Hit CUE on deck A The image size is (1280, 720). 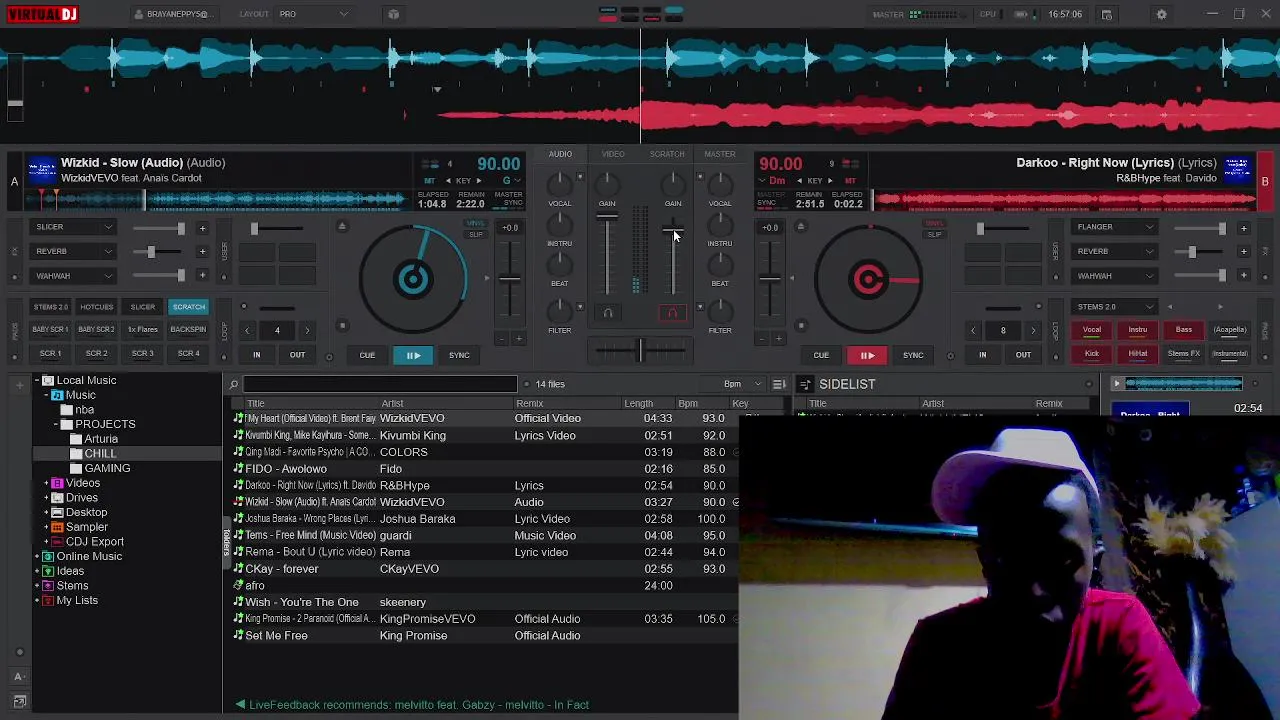click(x=367, y=355)
